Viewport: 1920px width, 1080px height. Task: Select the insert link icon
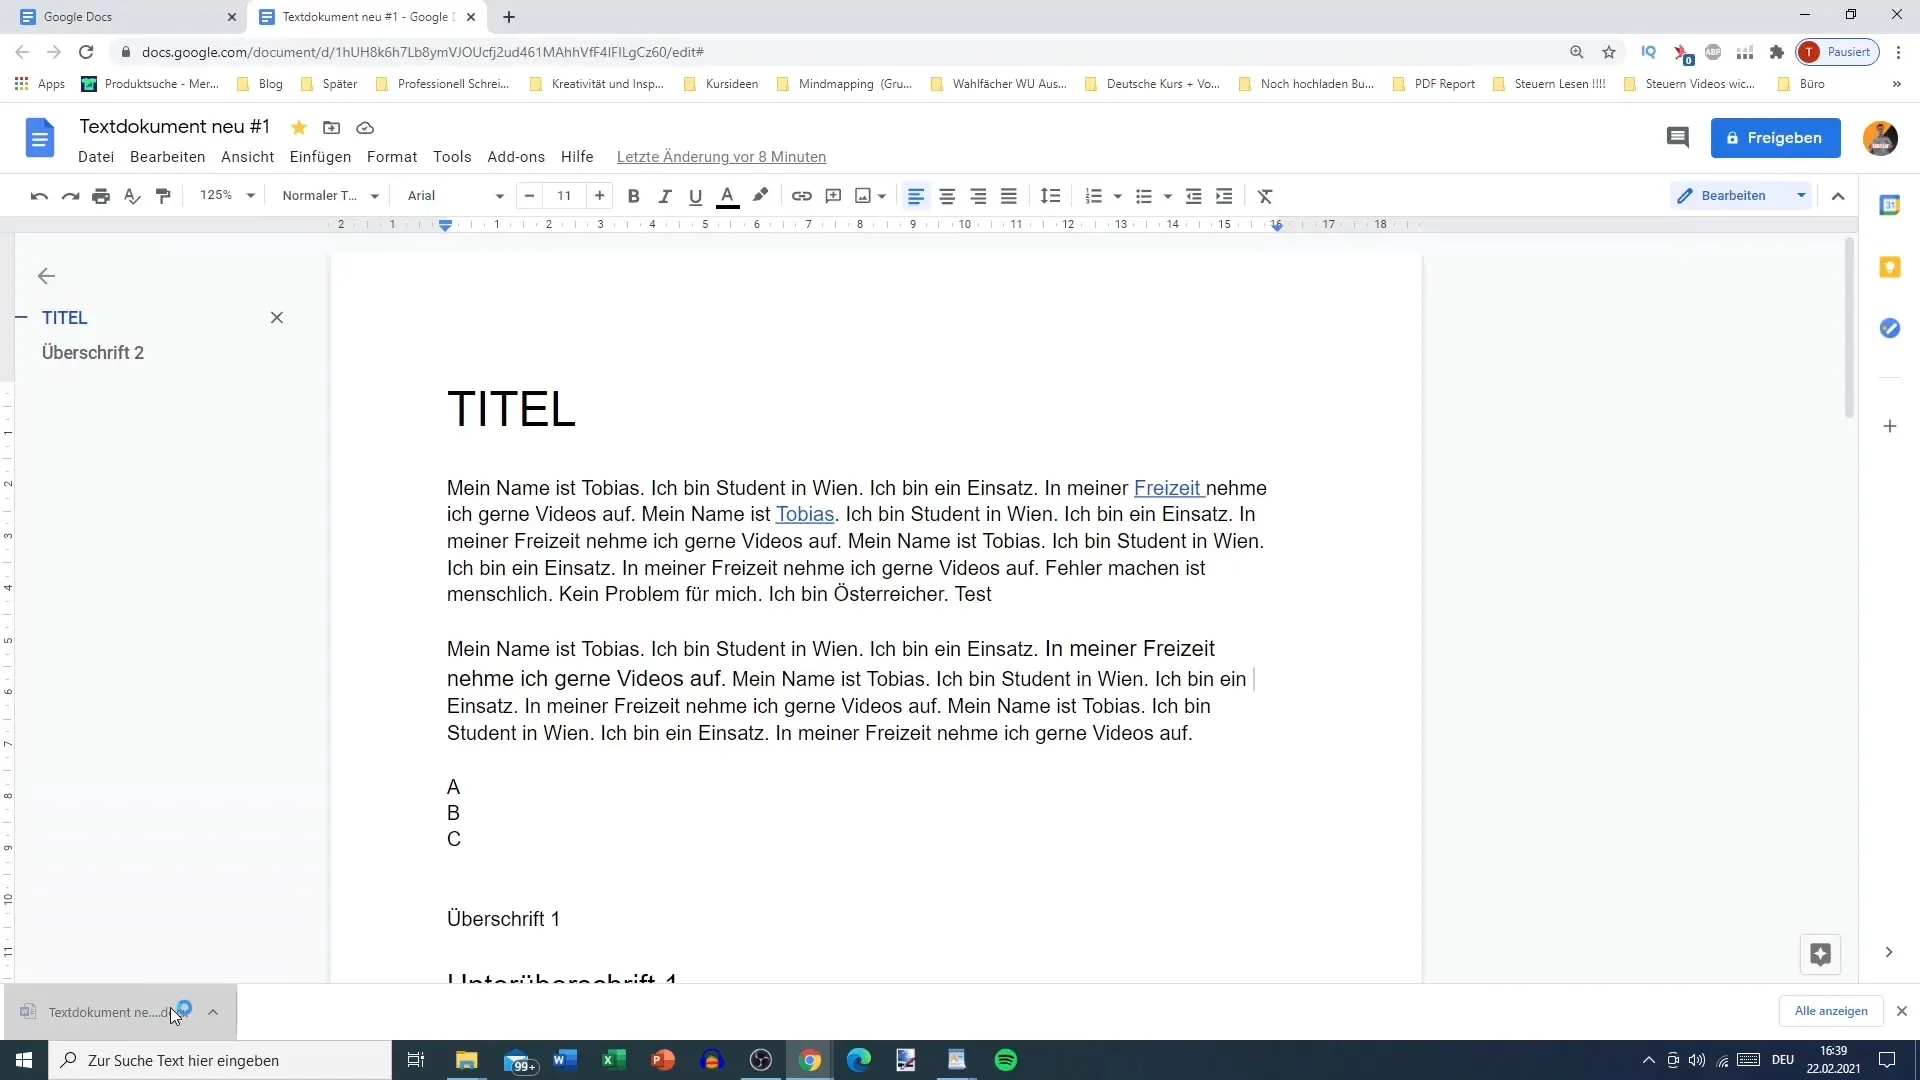coord(802,195)
